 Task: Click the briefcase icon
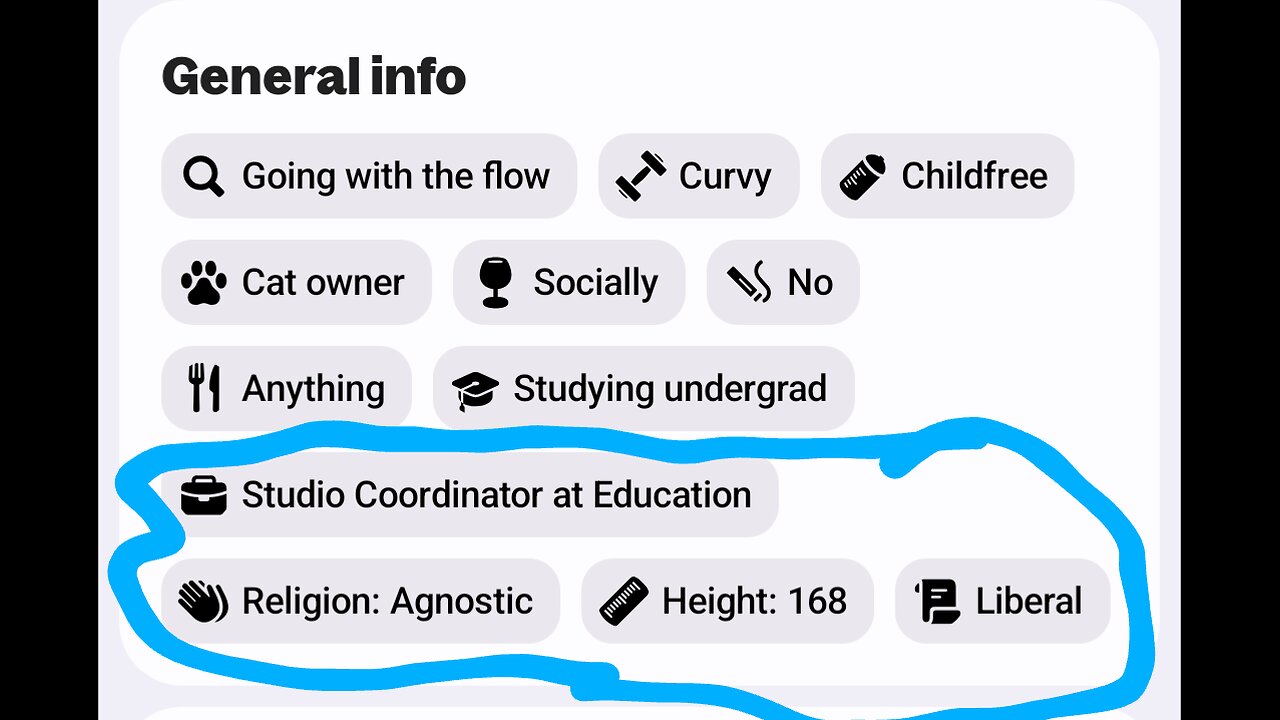204,495
